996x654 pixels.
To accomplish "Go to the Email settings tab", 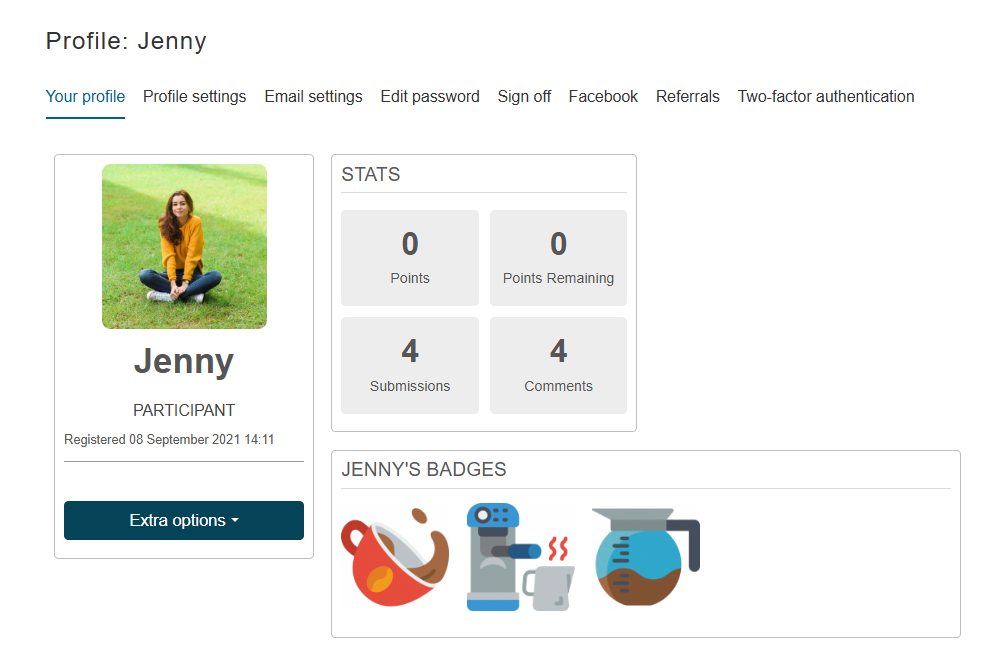I will (x=313, y=97).
